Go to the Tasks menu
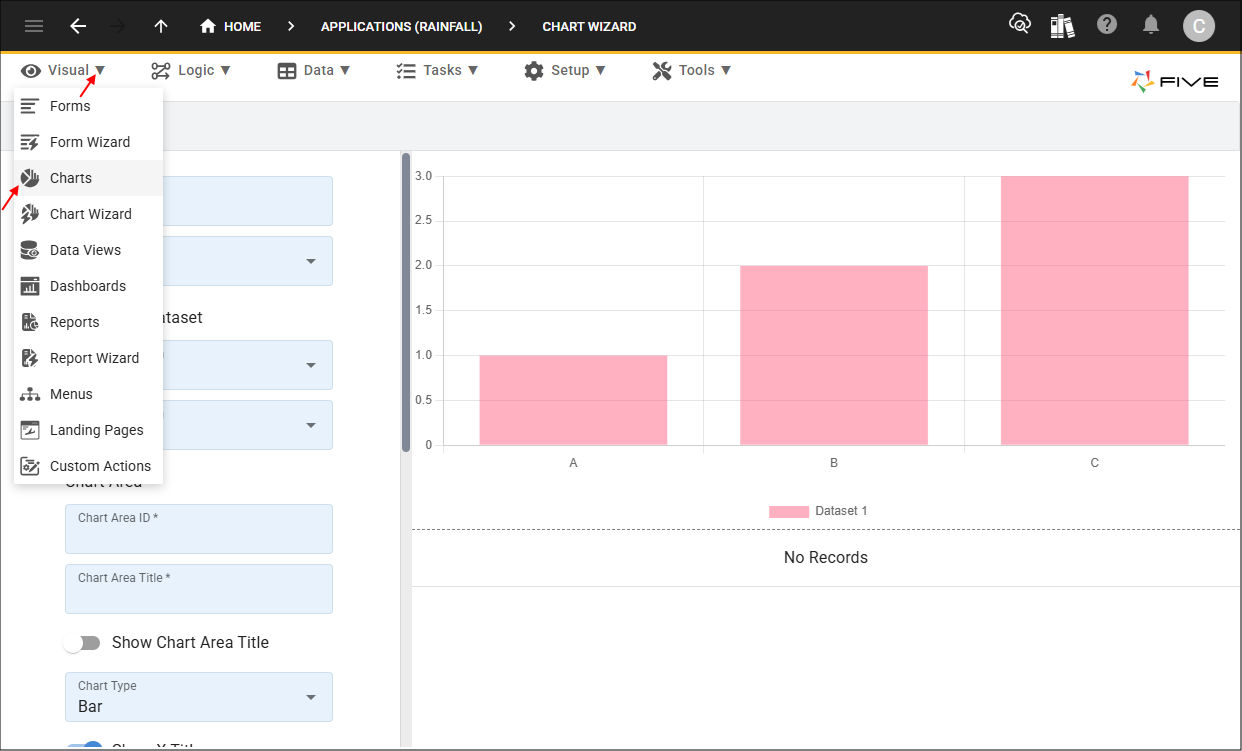Viewport: 1242px width, 751px height. [437, 70]
